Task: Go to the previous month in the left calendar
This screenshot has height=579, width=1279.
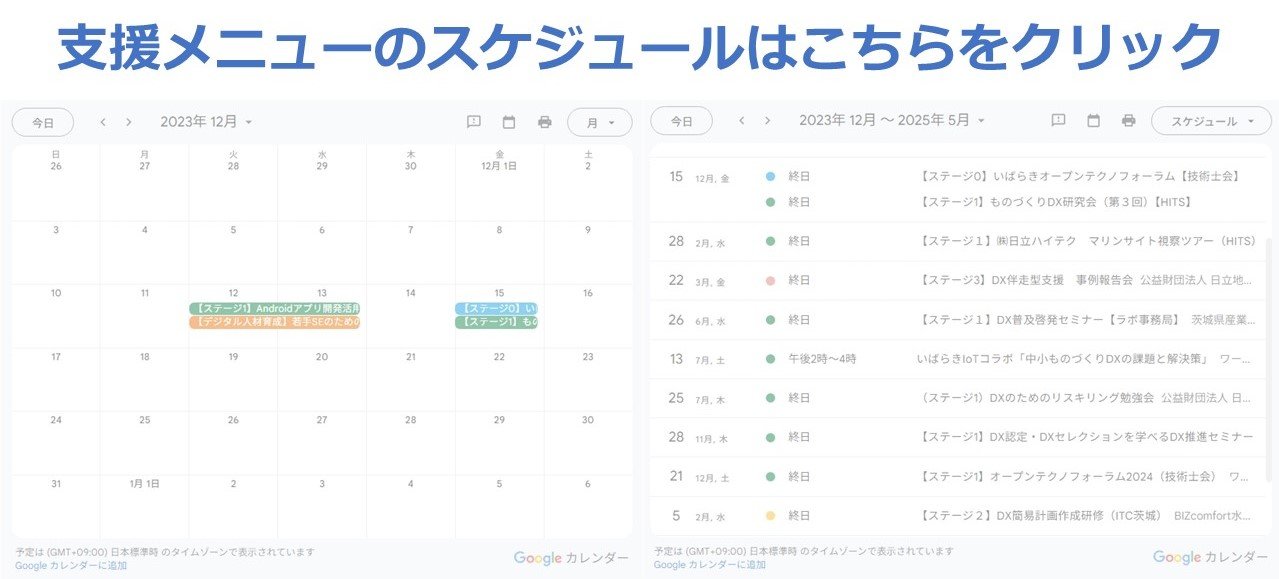Action: (103, 122)
